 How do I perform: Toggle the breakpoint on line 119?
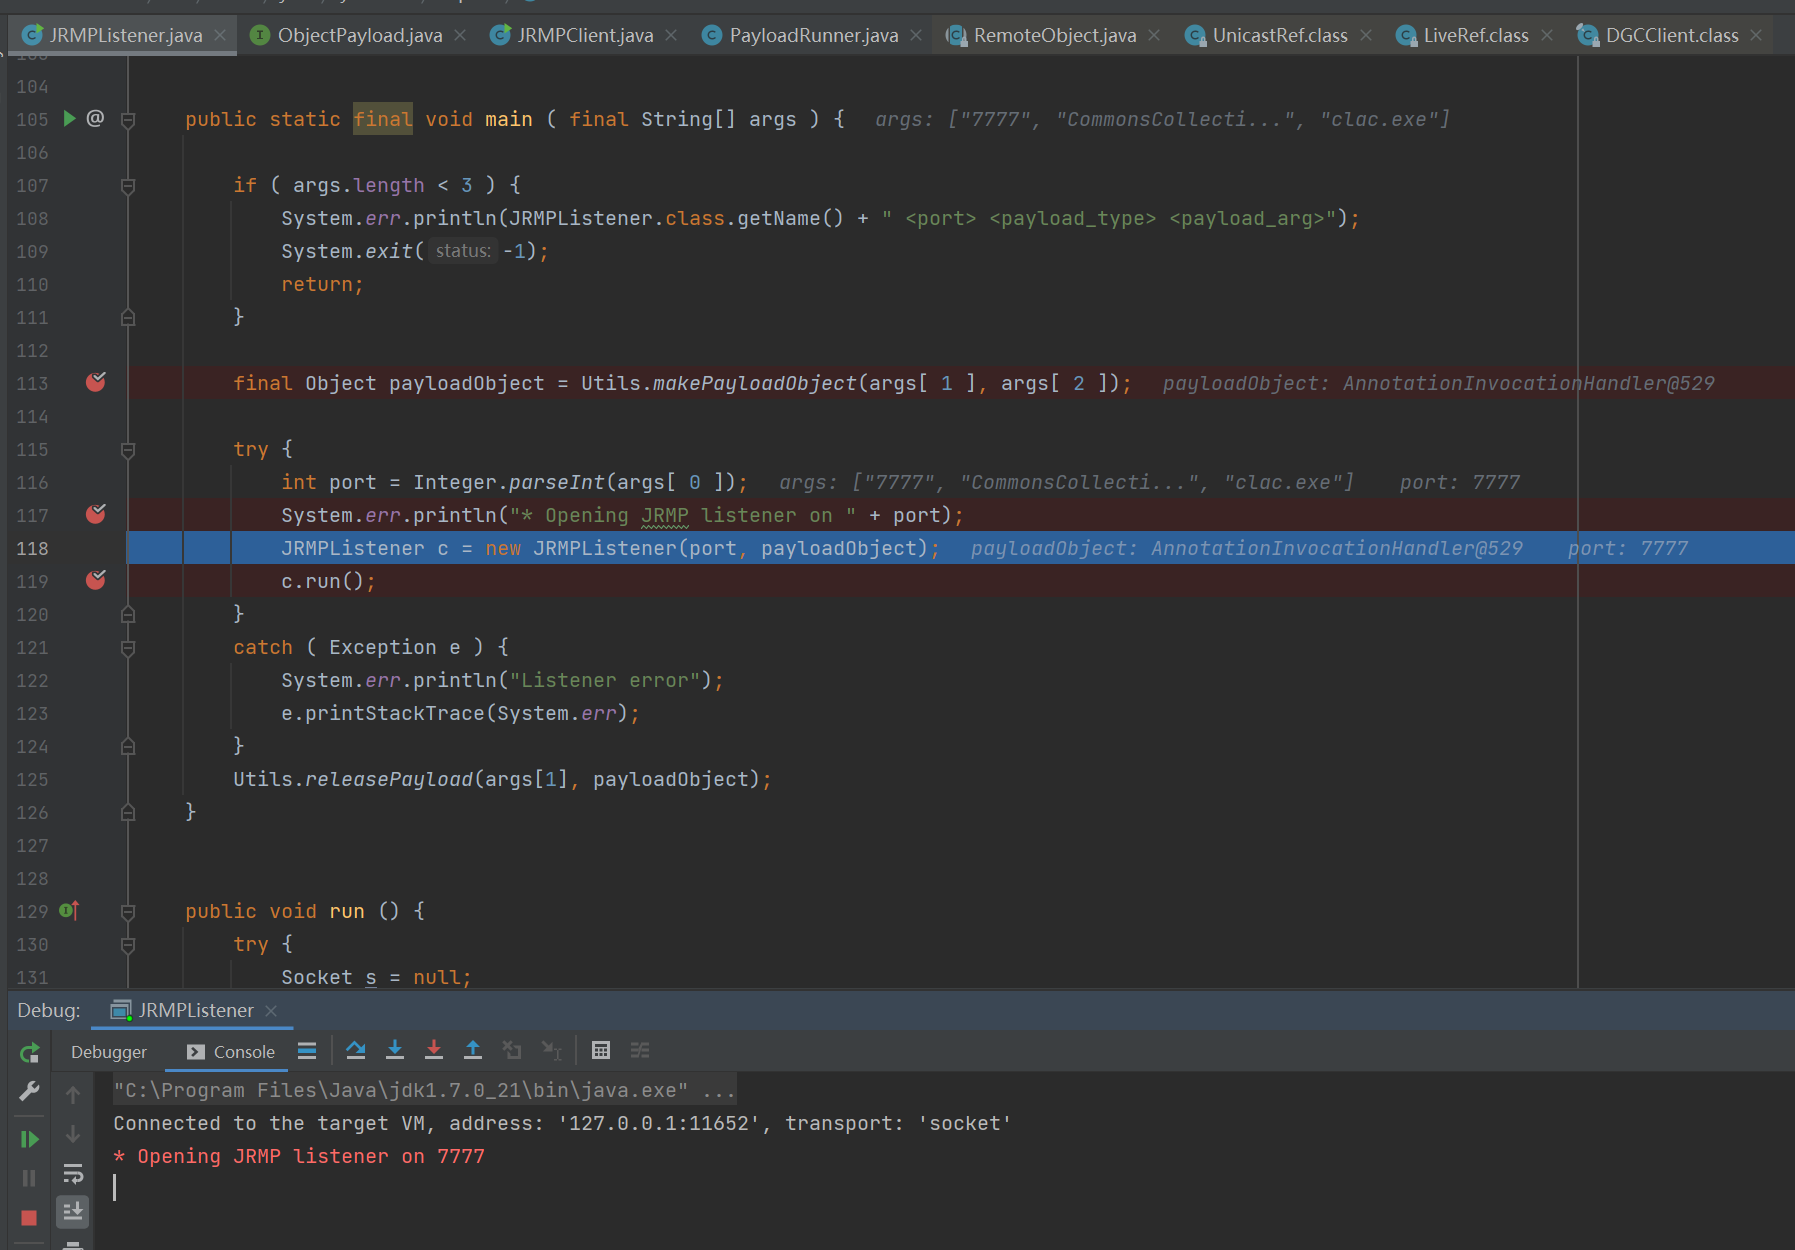point(96,580)
